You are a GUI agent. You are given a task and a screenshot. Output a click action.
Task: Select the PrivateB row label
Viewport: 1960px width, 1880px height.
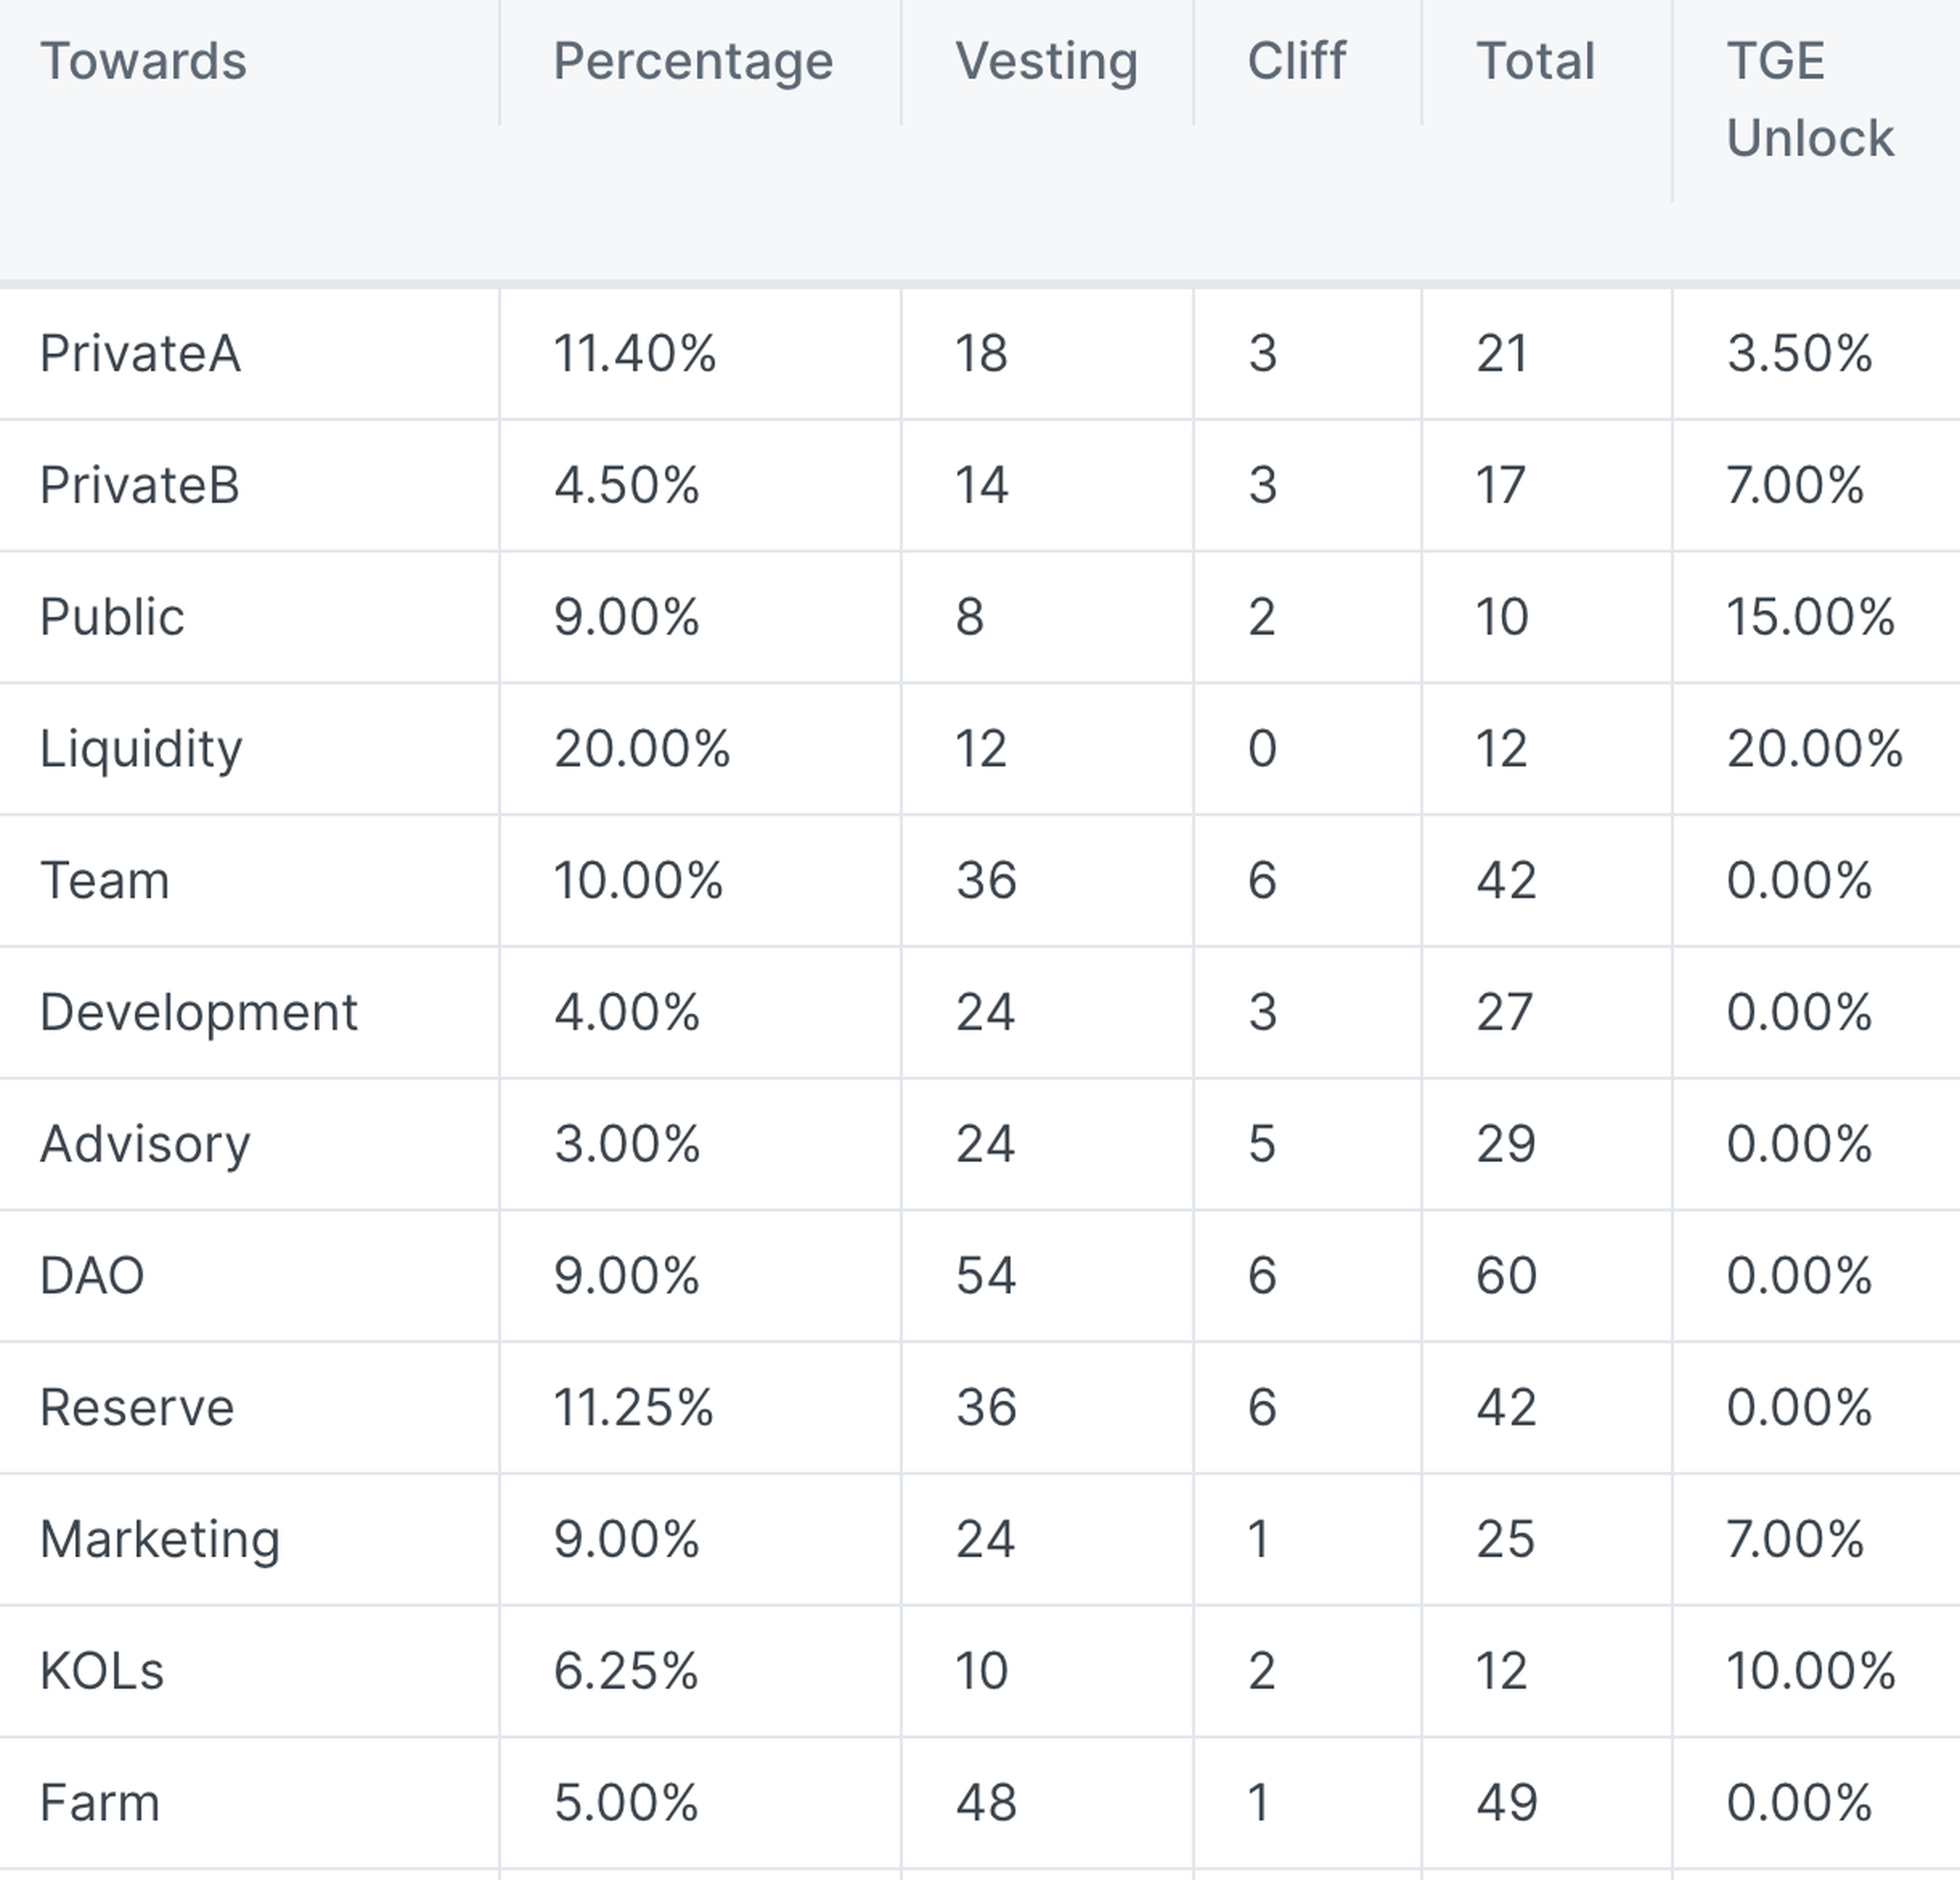[x=140, y=485]
